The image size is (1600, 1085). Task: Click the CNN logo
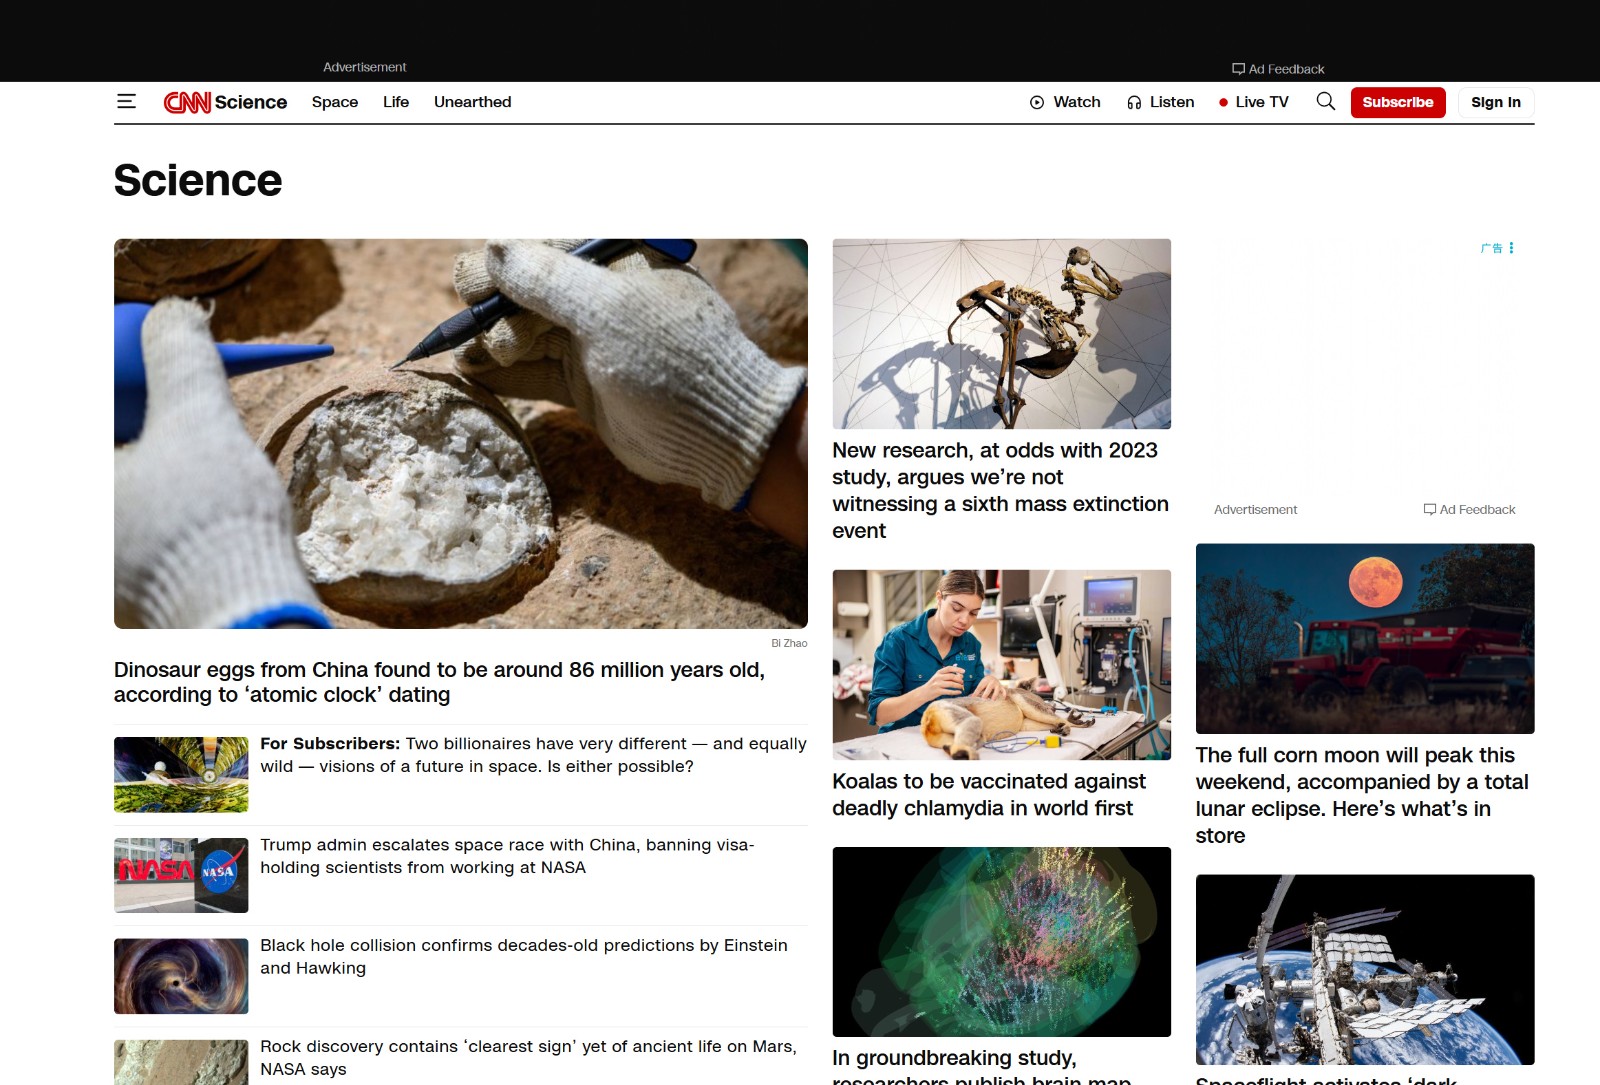[187, 102]
